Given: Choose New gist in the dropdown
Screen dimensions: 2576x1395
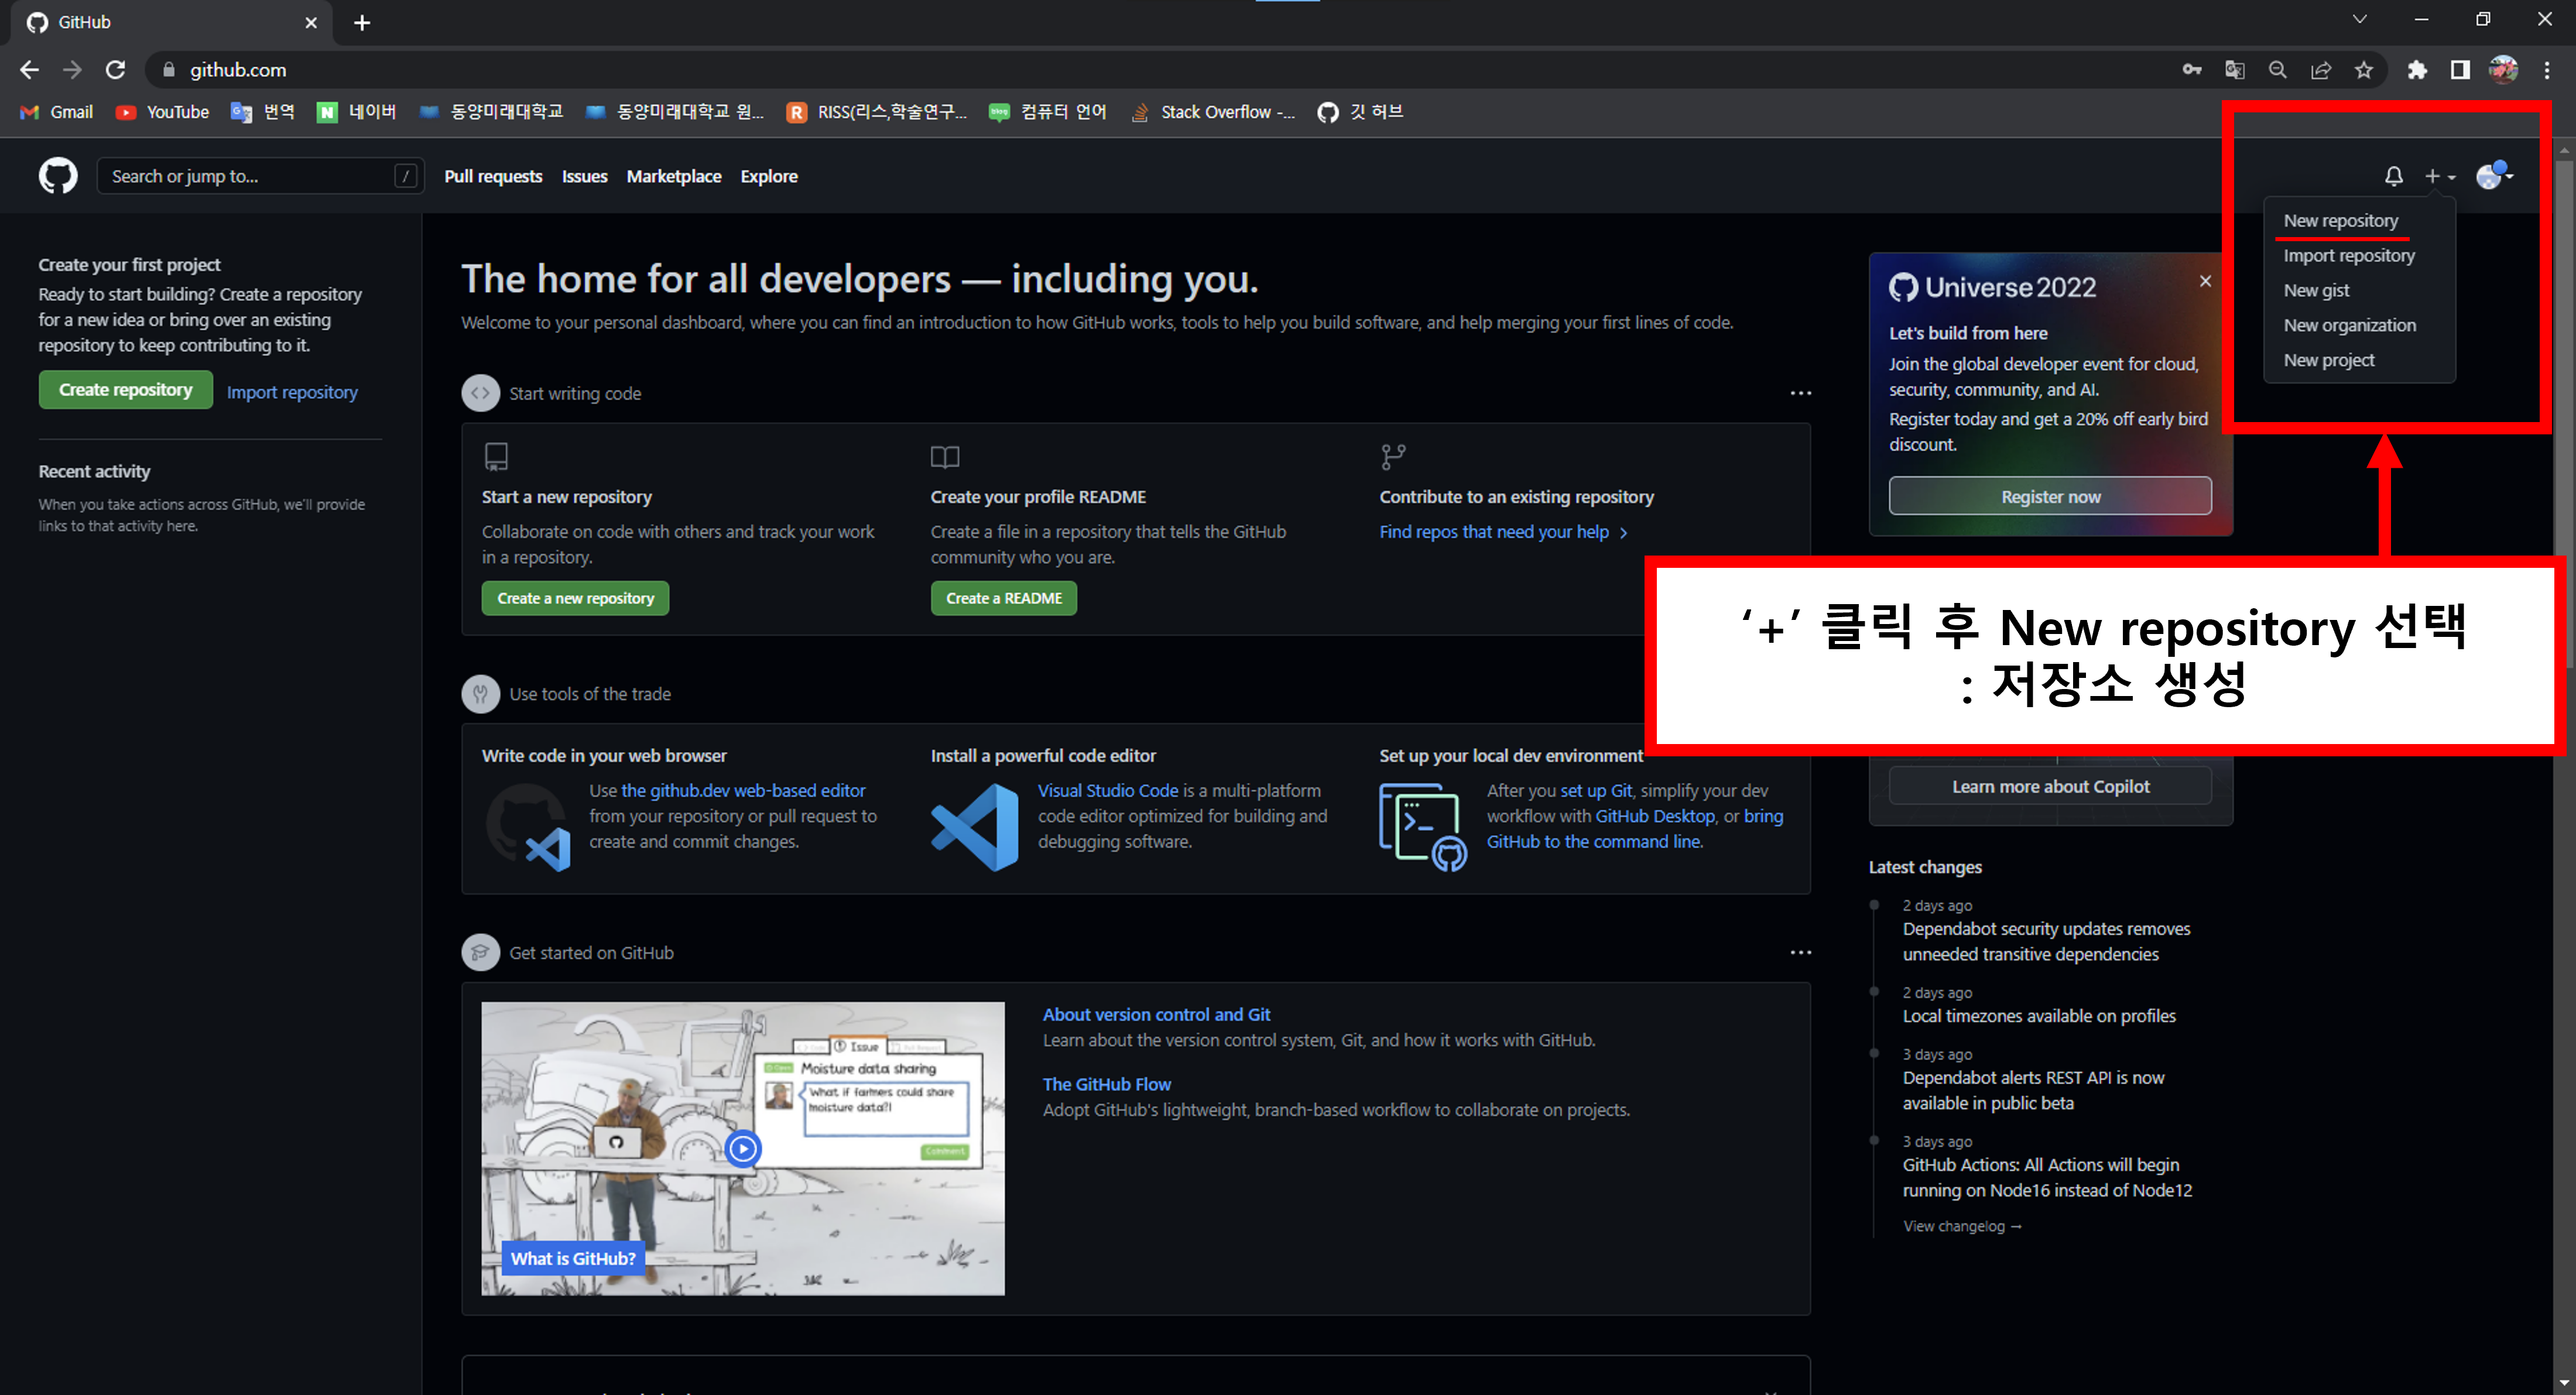Looking at the screenshot, I should [2316, 290].
